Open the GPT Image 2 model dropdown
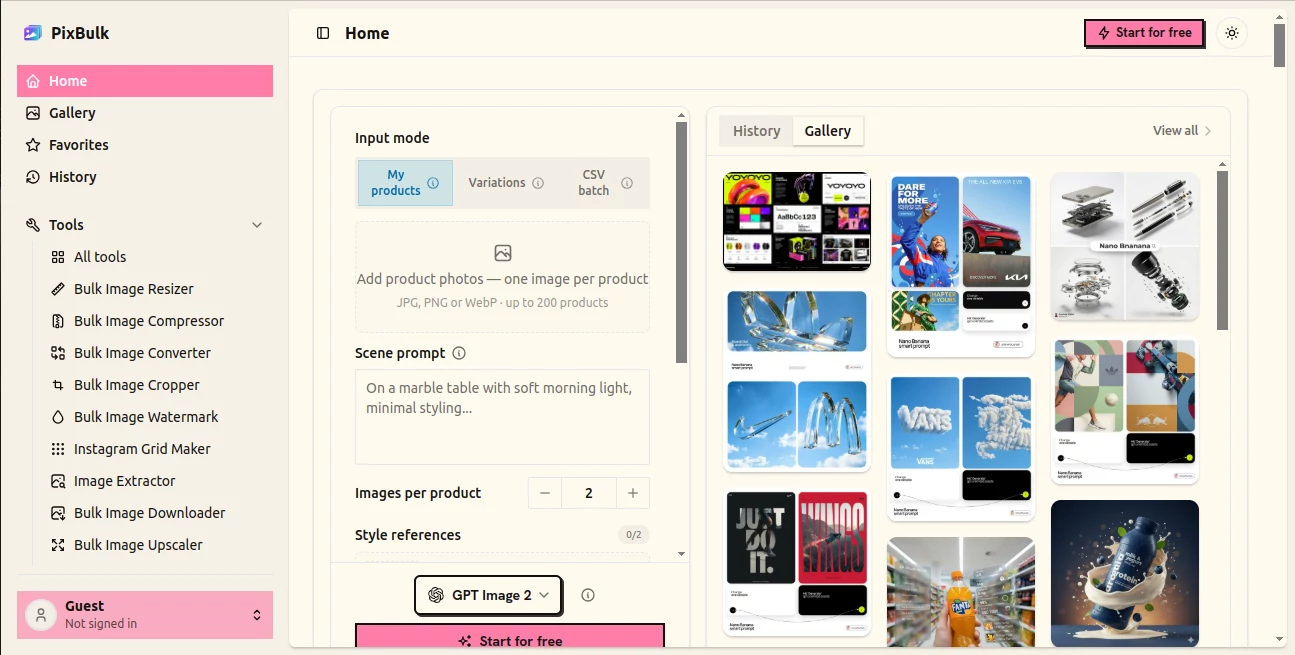1295x655 pixels. [488, 595]
